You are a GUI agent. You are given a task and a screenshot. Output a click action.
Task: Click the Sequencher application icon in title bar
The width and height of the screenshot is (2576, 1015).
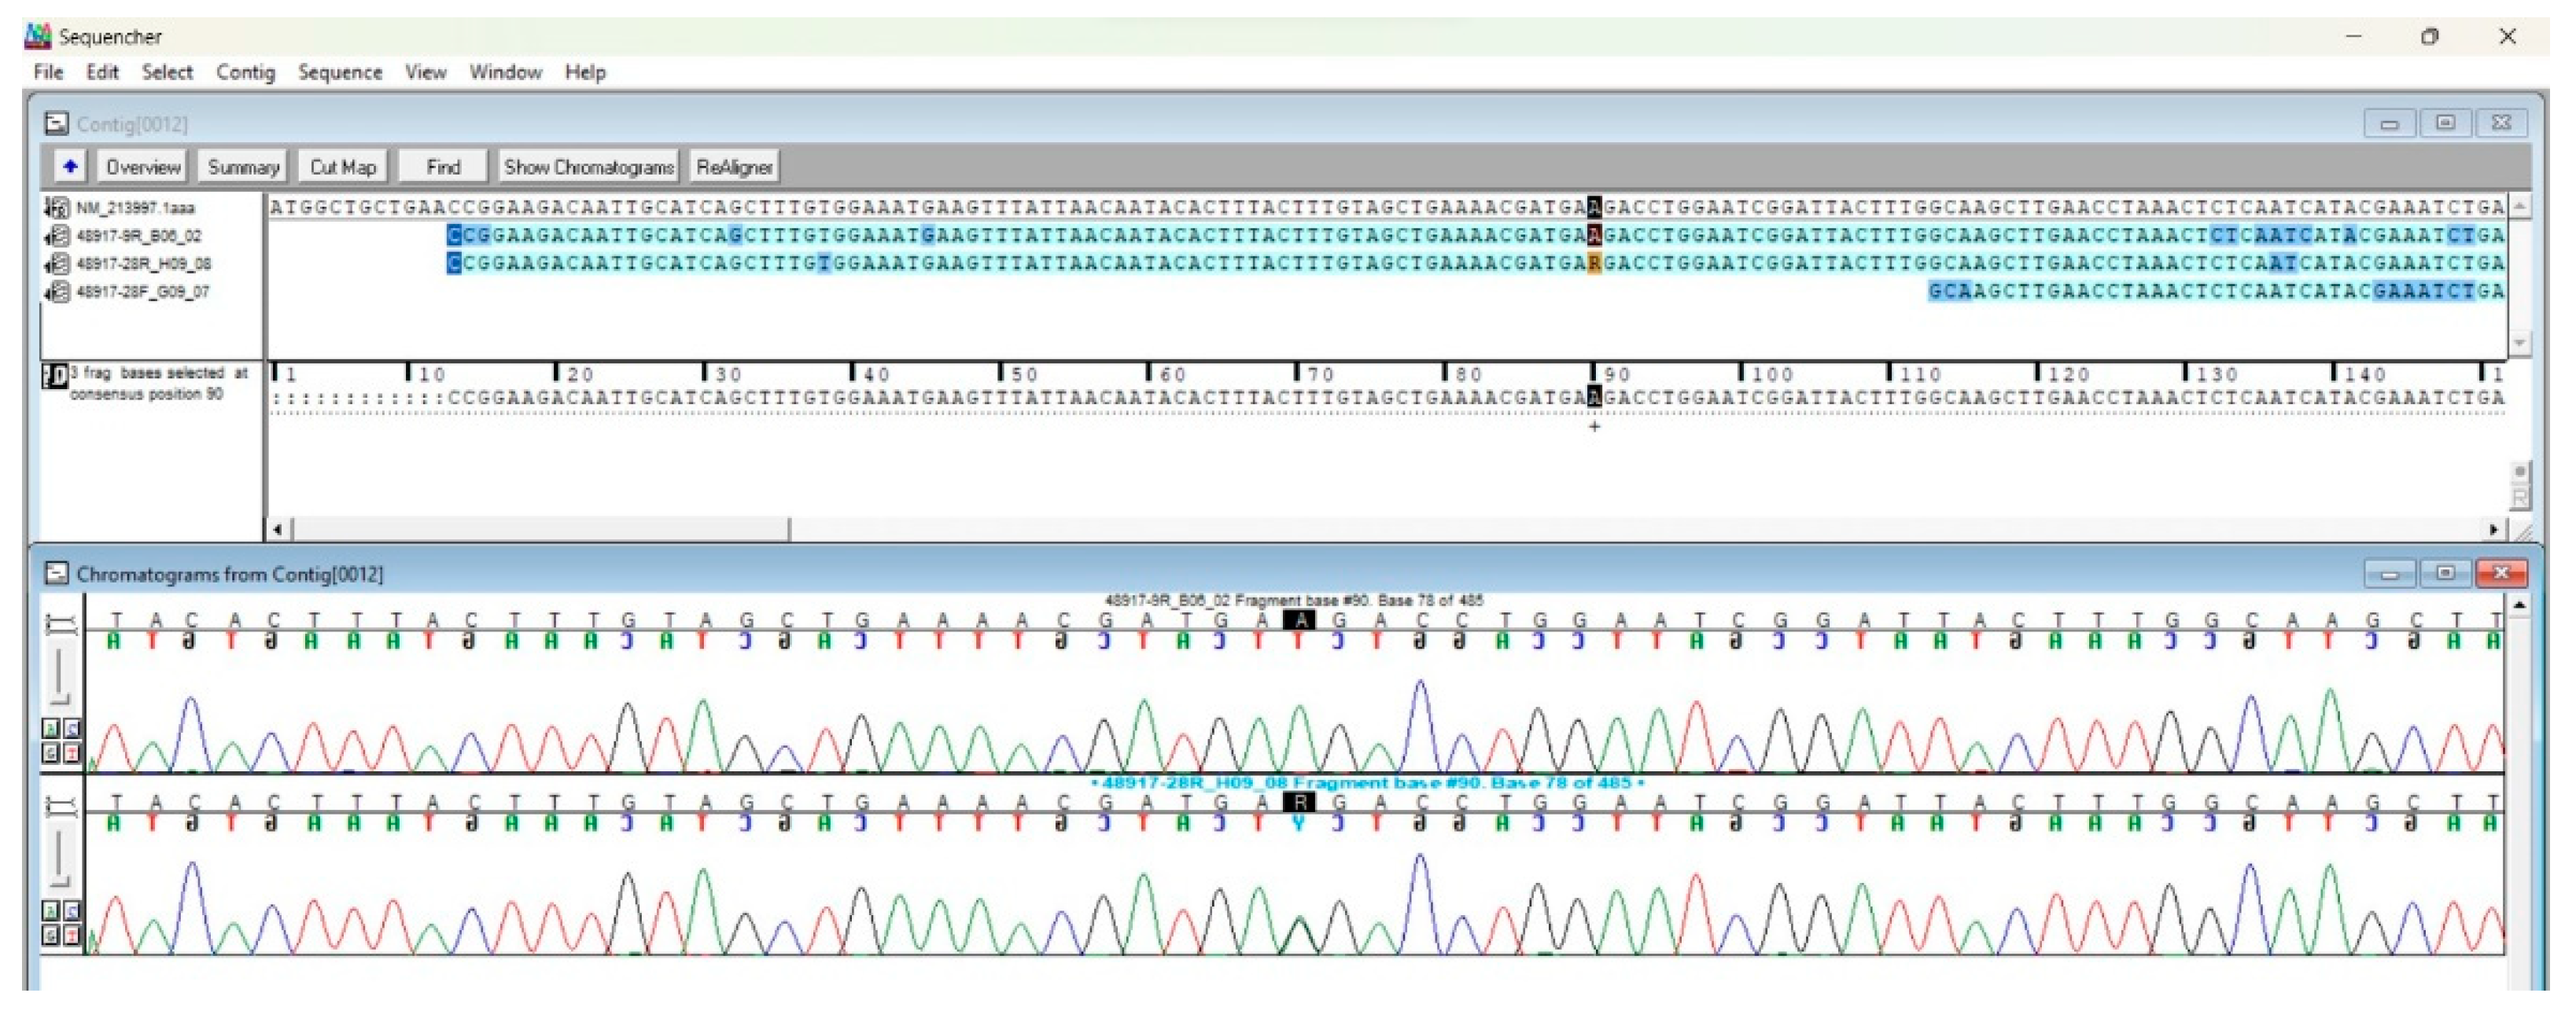[x=37, y=36]
